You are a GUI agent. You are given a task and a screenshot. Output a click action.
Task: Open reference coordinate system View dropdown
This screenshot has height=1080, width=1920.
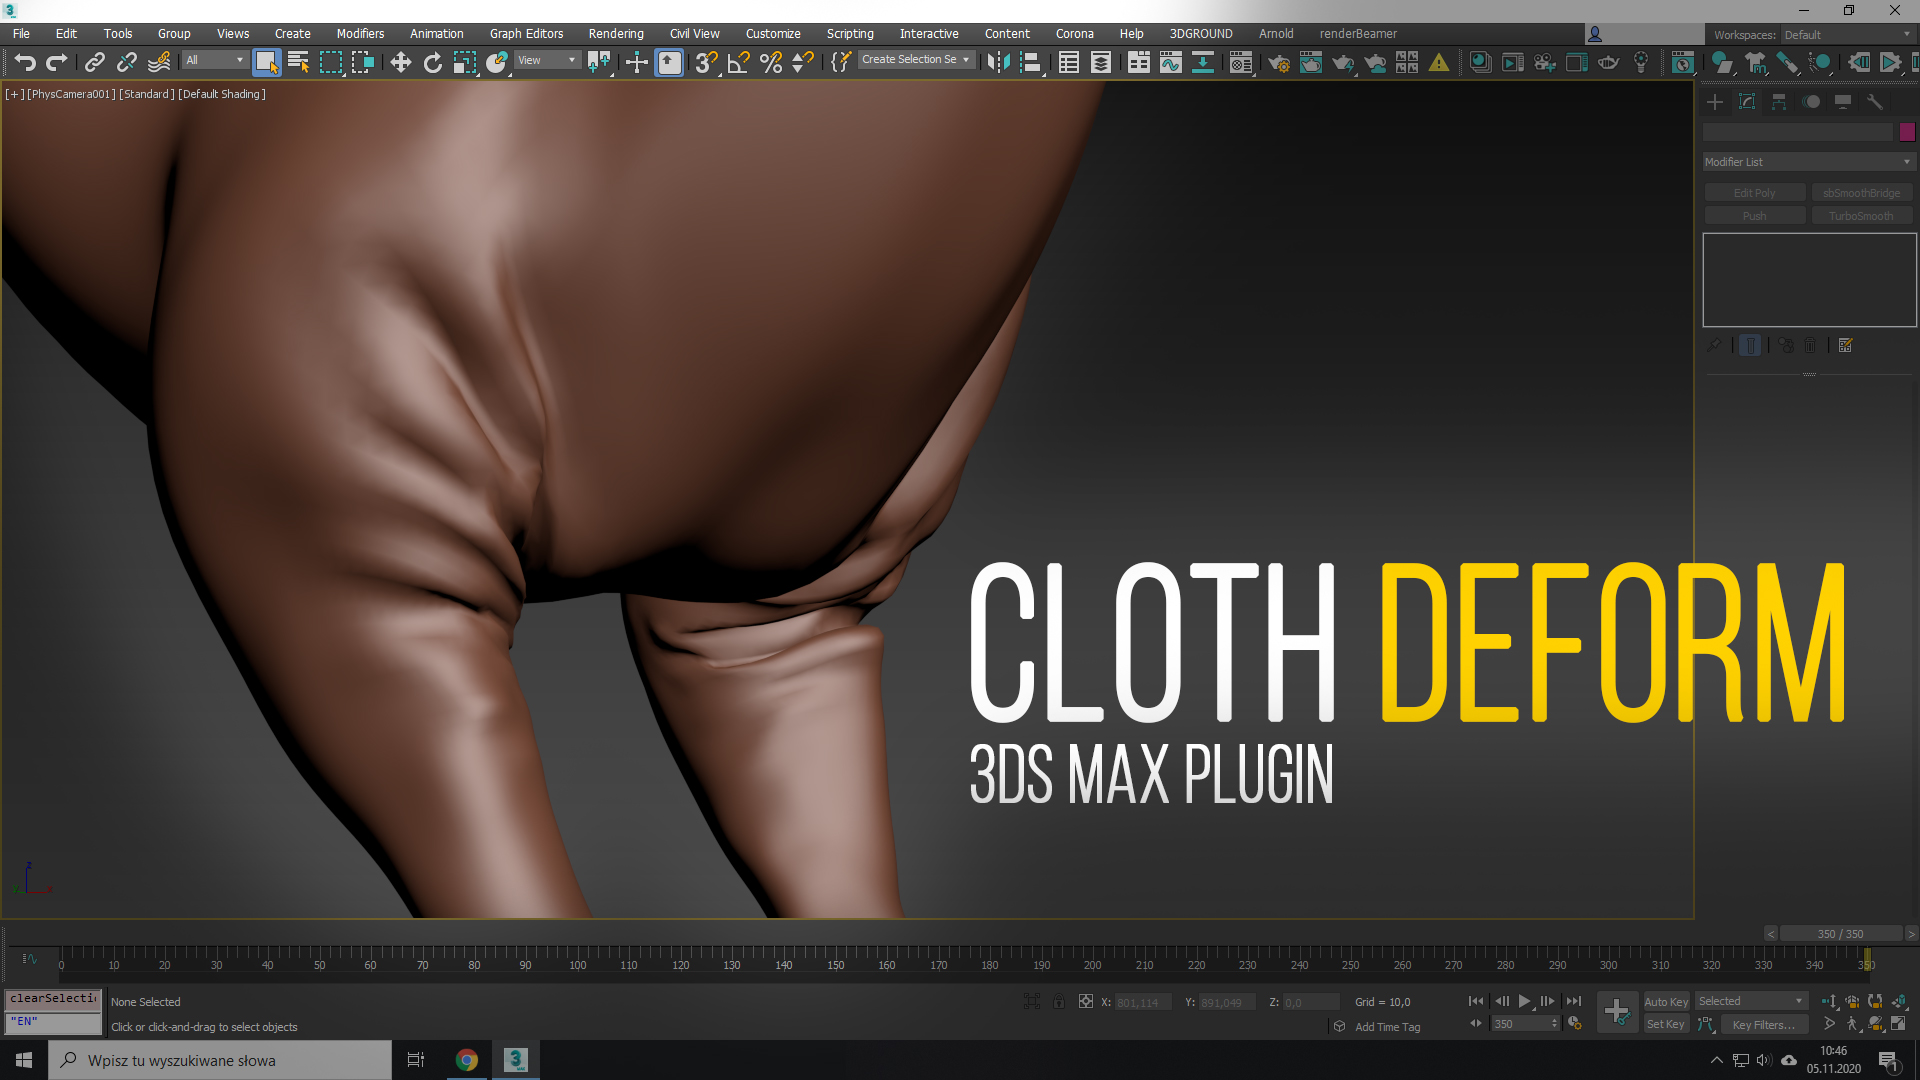click(546, 60)
